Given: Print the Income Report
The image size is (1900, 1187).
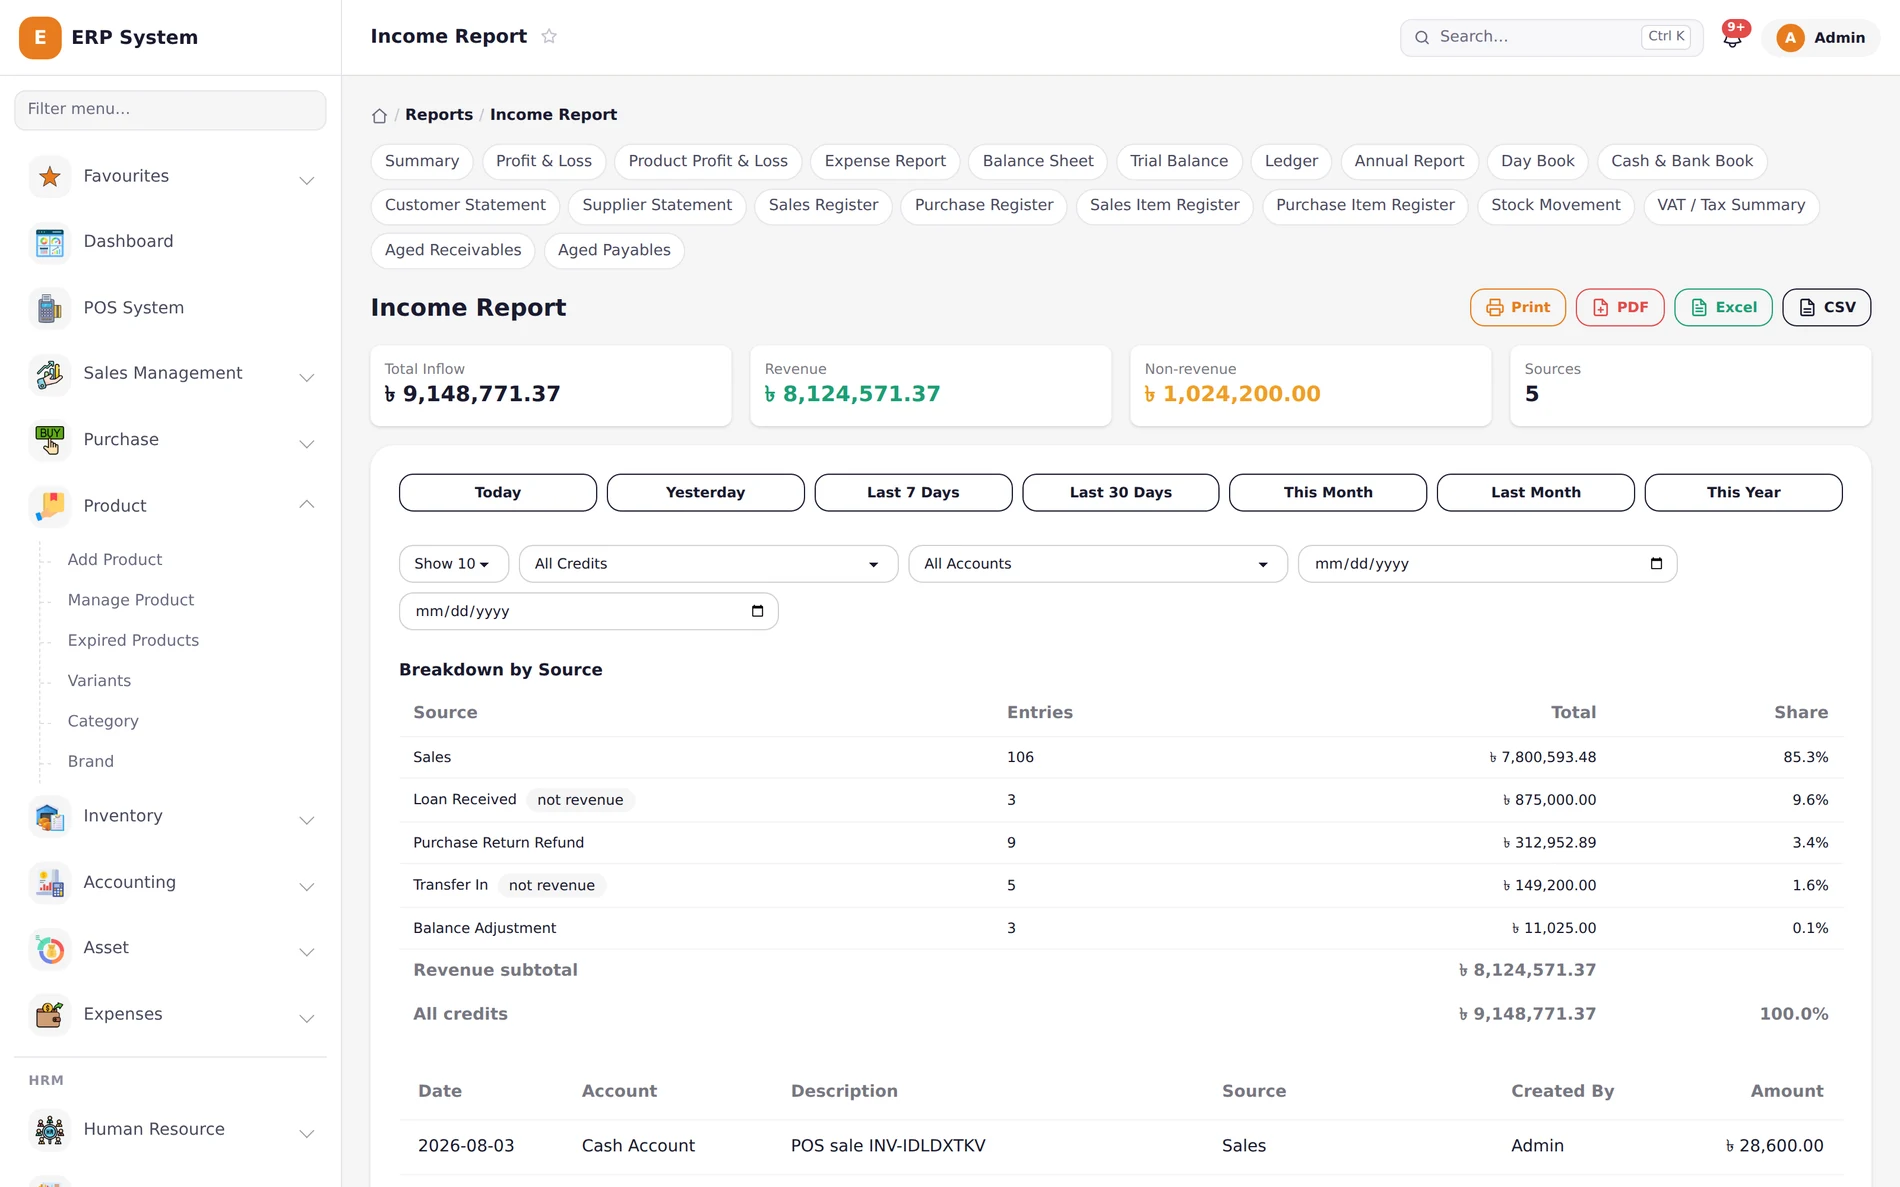Looking at the screenshot, I should click(1518, 308).
